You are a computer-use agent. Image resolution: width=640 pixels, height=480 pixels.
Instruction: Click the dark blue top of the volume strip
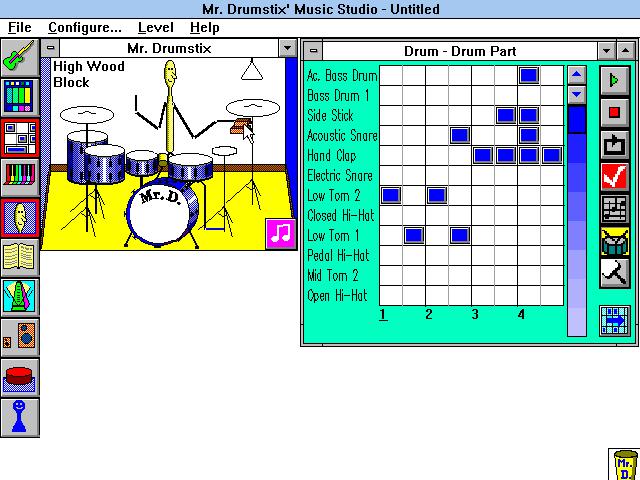pyautogui.click(x=577, y=119)
